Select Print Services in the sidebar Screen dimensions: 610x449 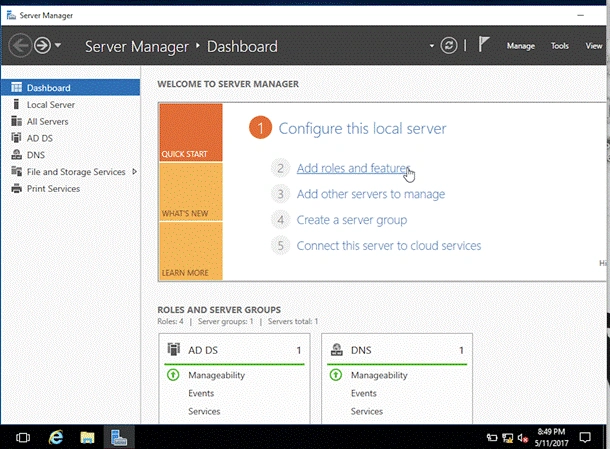[x=70, y=188]
